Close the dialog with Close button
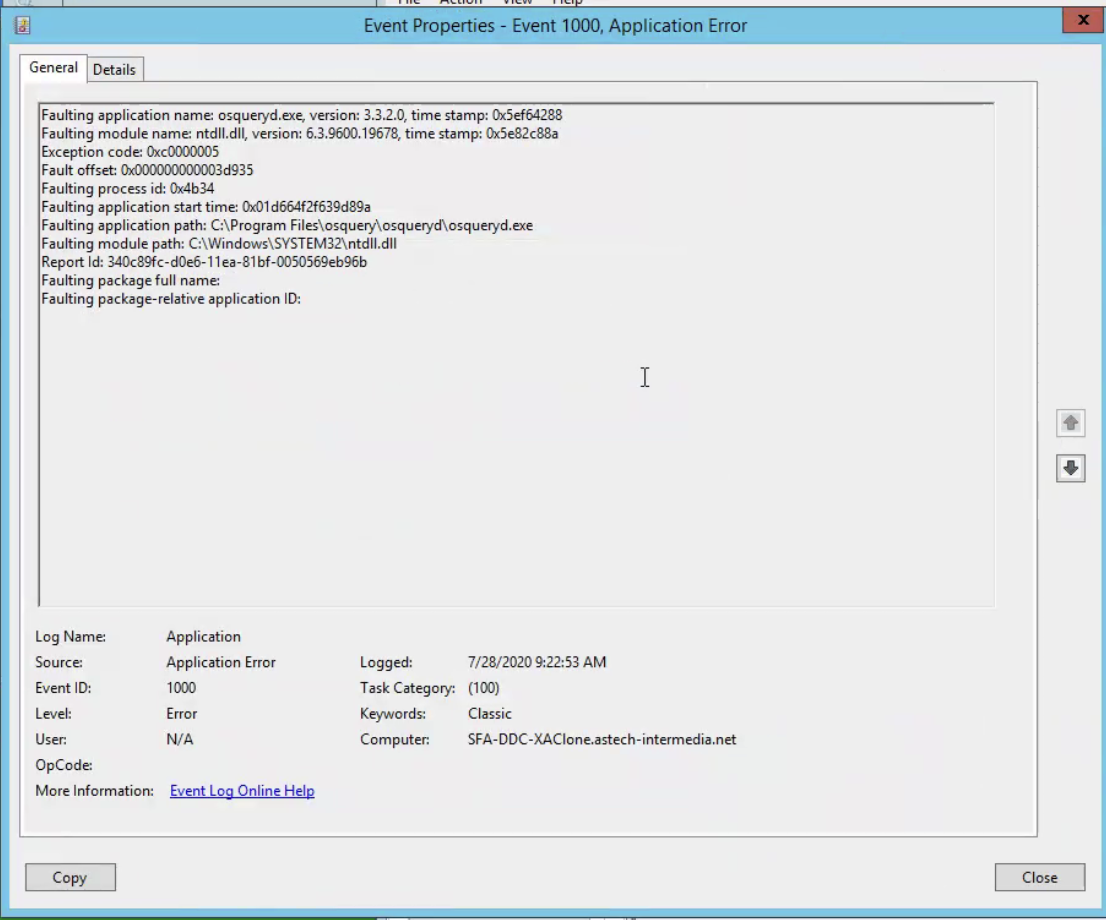Image resolution: width=1106 pixels, height=920 pixels. pos(1040,877)
